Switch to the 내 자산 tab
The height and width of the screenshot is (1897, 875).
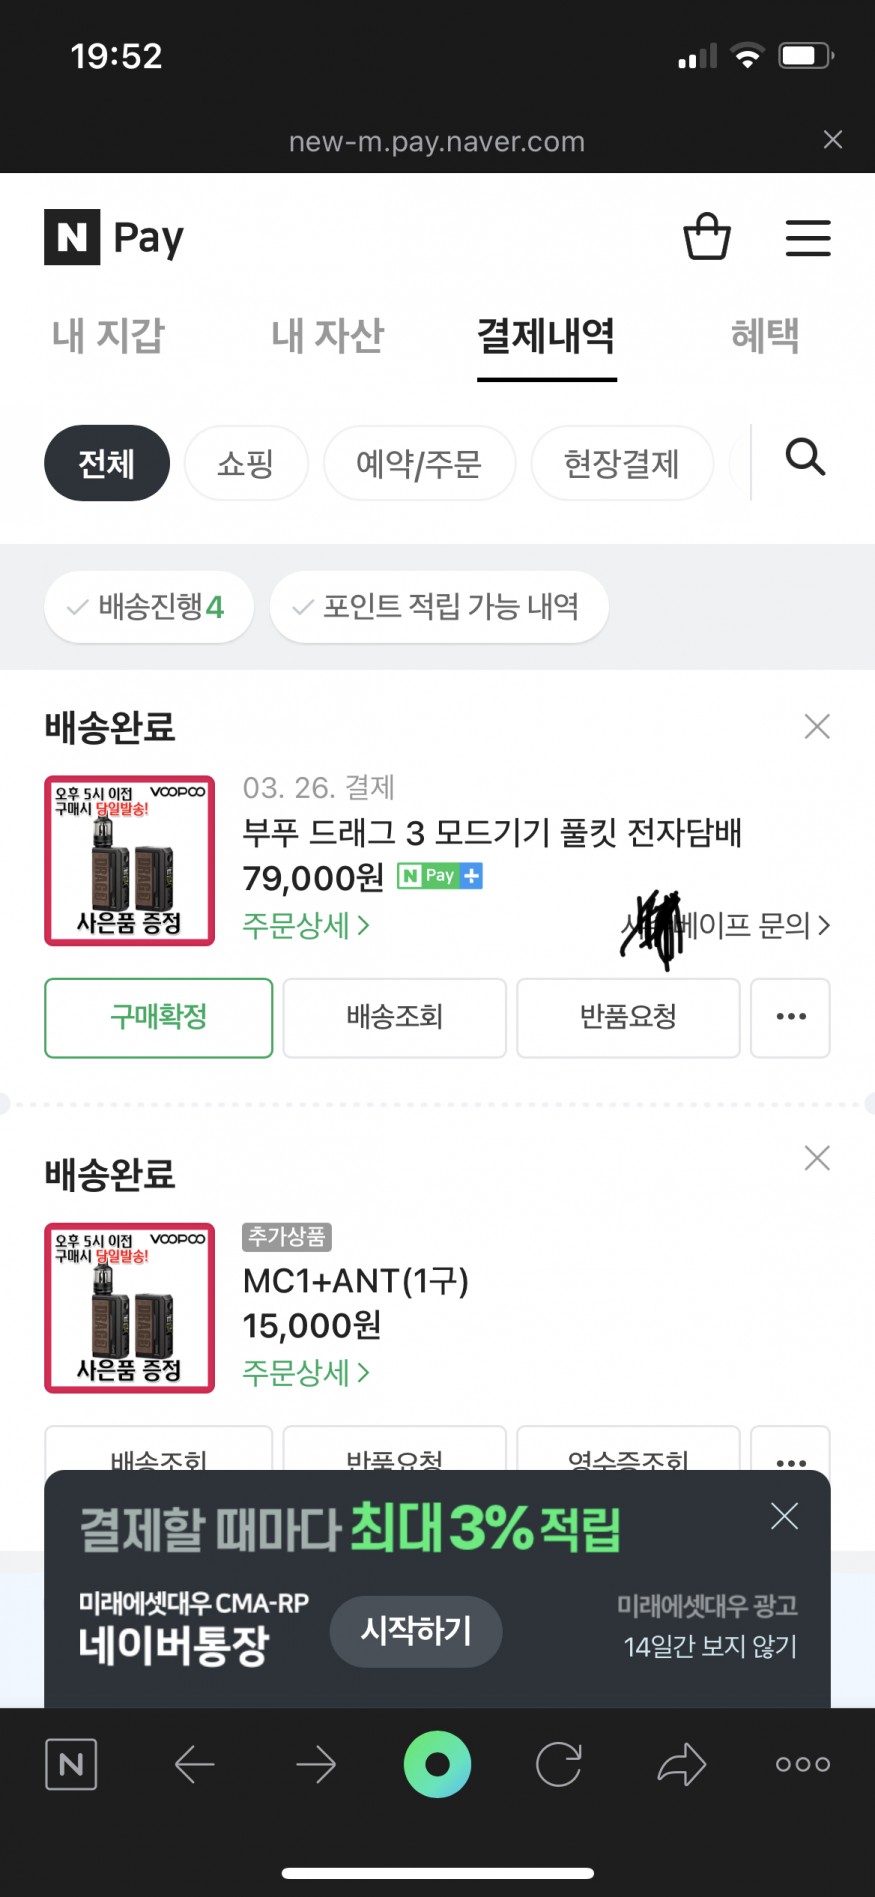(327, 336)
